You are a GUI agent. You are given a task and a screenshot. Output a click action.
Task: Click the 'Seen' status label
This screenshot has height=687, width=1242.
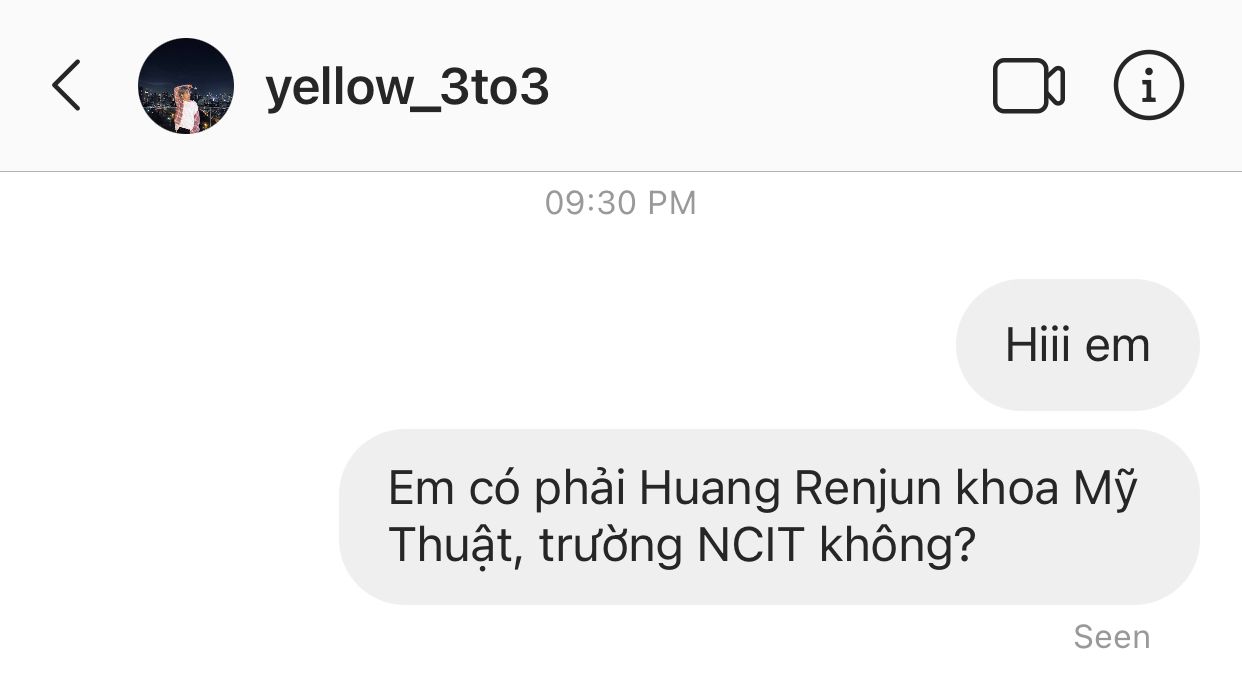pyautogui.click(x=1111, y=637)
